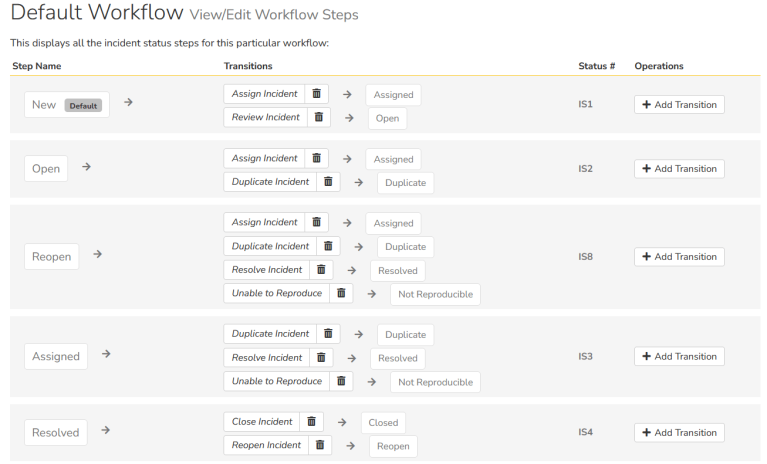This screenshot has height=464, width=767.
Task: Delete Unable to Reproduce transition in Reopen row
Action: point(341,293)
